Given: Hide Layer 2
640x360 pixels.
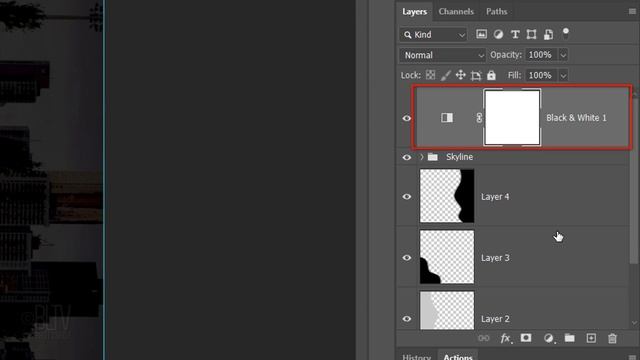Looking at the screenshot, I should 407,319.
